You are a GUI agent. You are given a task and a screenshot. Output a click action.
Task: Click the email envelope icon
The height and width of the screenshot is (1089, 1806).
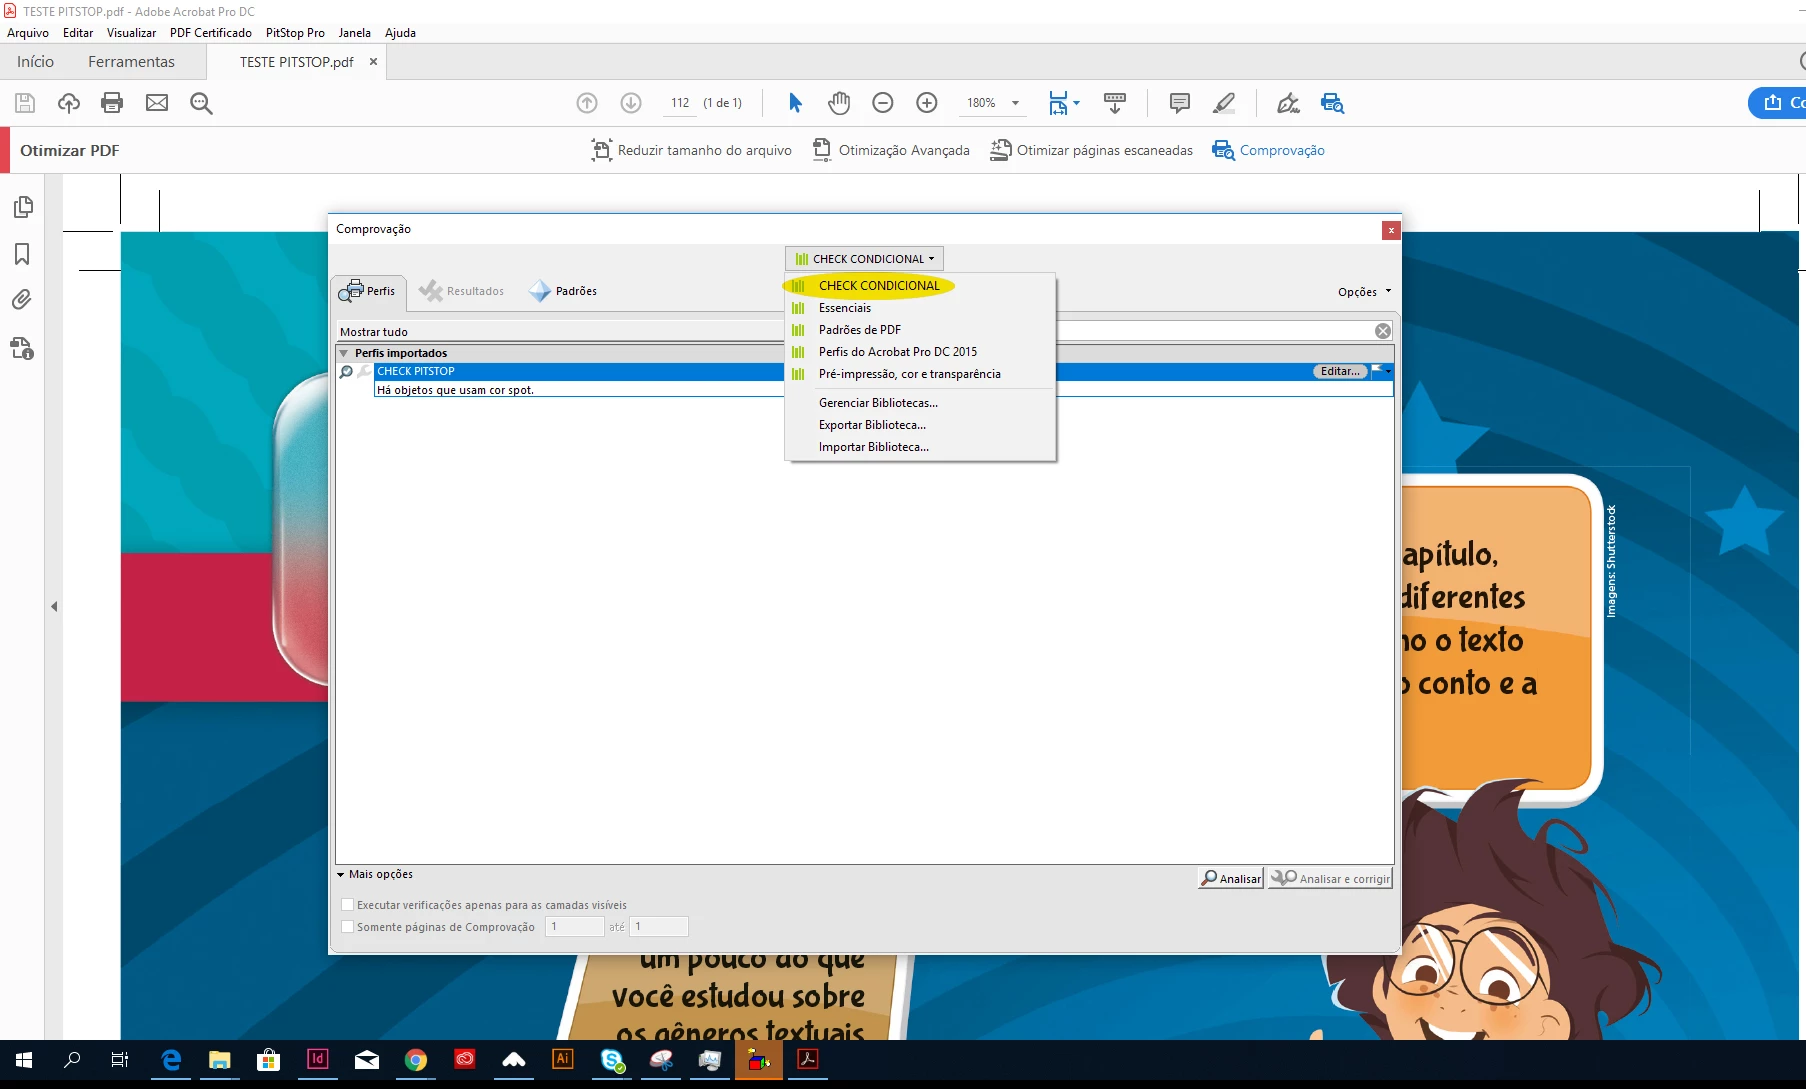[x=157, y=103]
